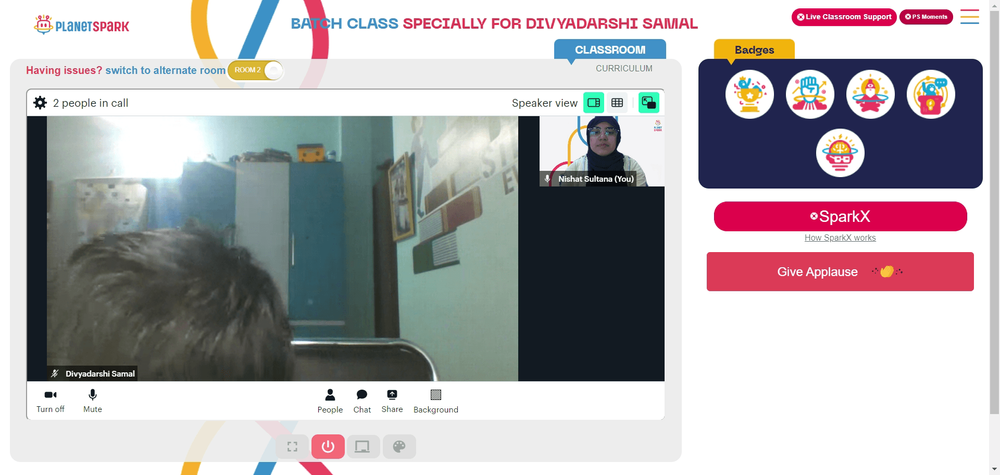The image size is (1000, 475).
Task: Switch to grid view layout icon
Action: pyautogui.click(x=617, y=103)
